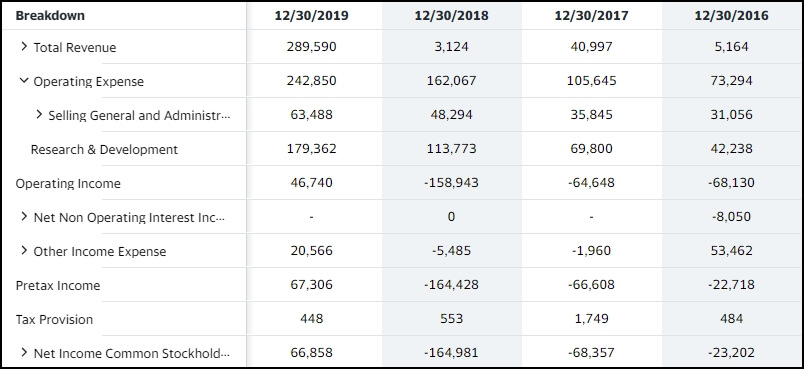Viewport: 804px width, 369px height.
Task: Expand Net Income Common Stockholders row
Action: [24, 352]
